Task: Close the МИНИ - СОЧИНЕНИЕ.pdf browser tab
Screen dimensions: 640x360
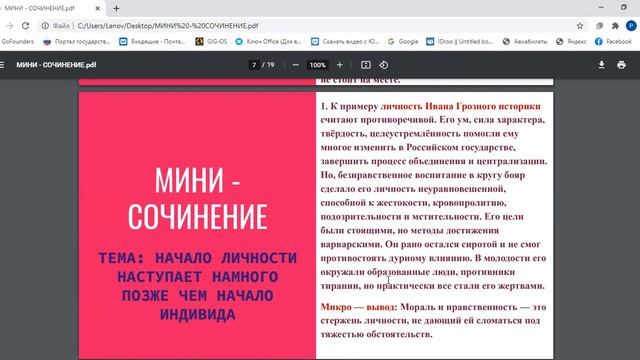Action: [98, 8]
